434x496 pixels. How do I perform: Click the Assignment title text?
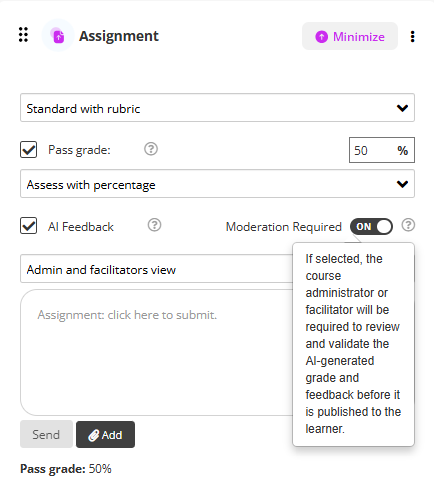point(119,36)
